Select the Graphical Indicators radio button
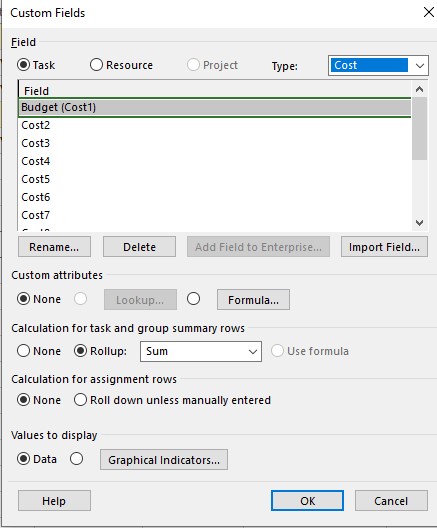 [77, 459]
